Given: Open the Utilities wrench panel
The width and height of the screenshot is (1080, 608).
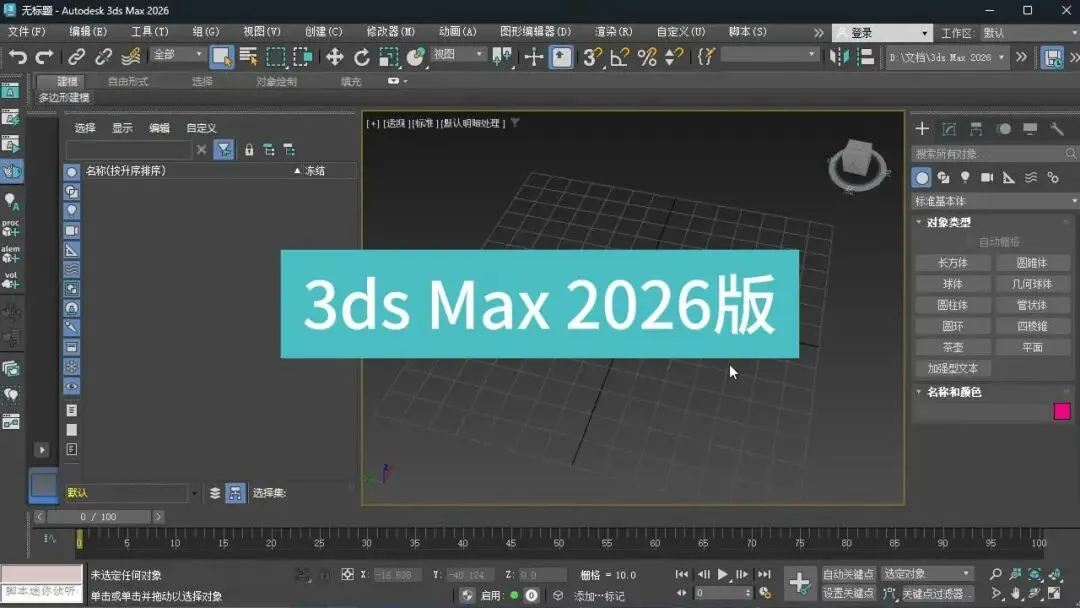Looking at the screenshot, I should click(x=1057, y=129).
